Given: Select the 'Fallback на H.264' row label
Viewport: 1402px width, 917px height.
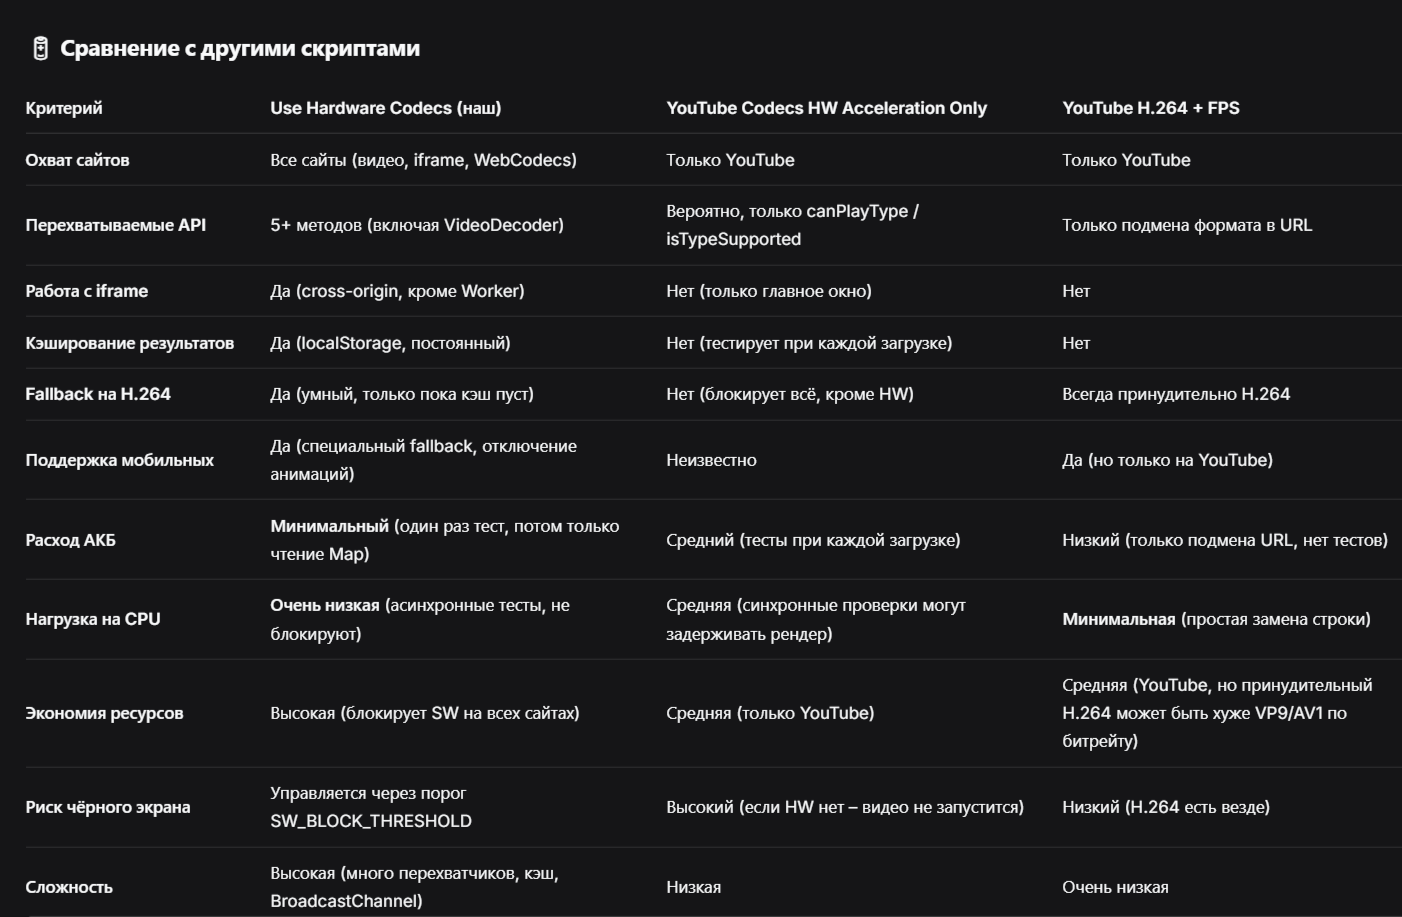Looking at the screenshot, I should point(98,394).
